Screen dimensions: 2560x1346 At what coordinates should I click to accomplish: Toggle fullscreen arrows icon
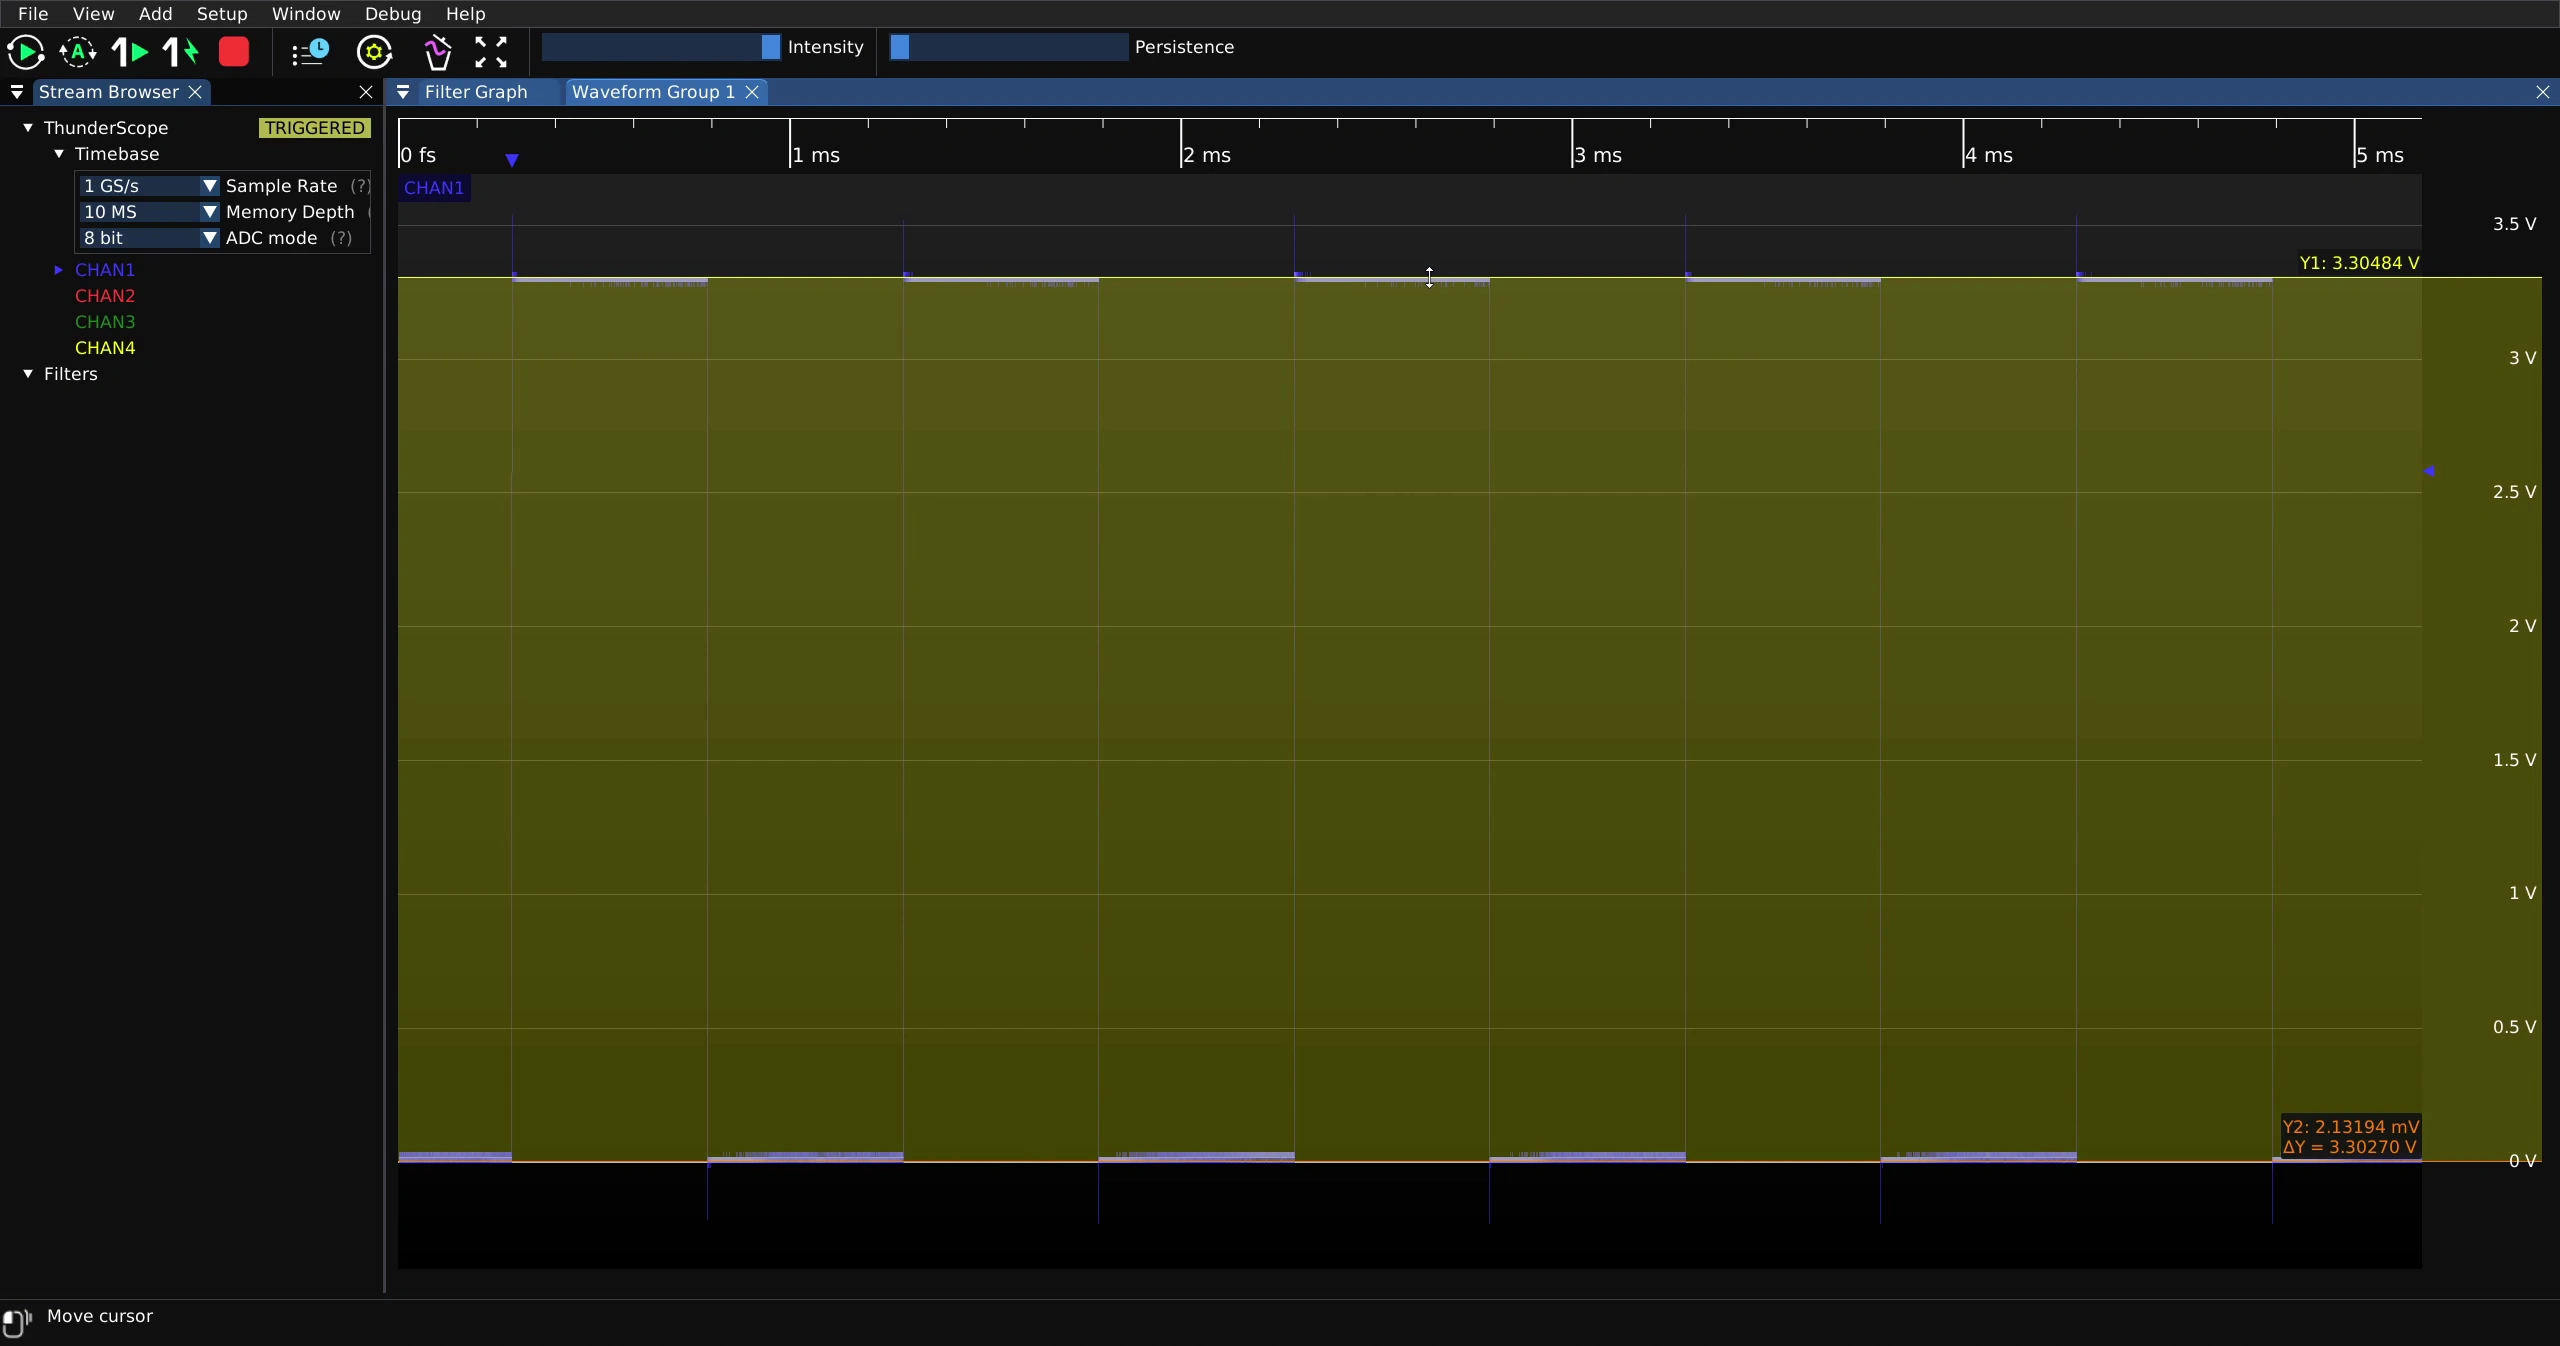point(490,52)
